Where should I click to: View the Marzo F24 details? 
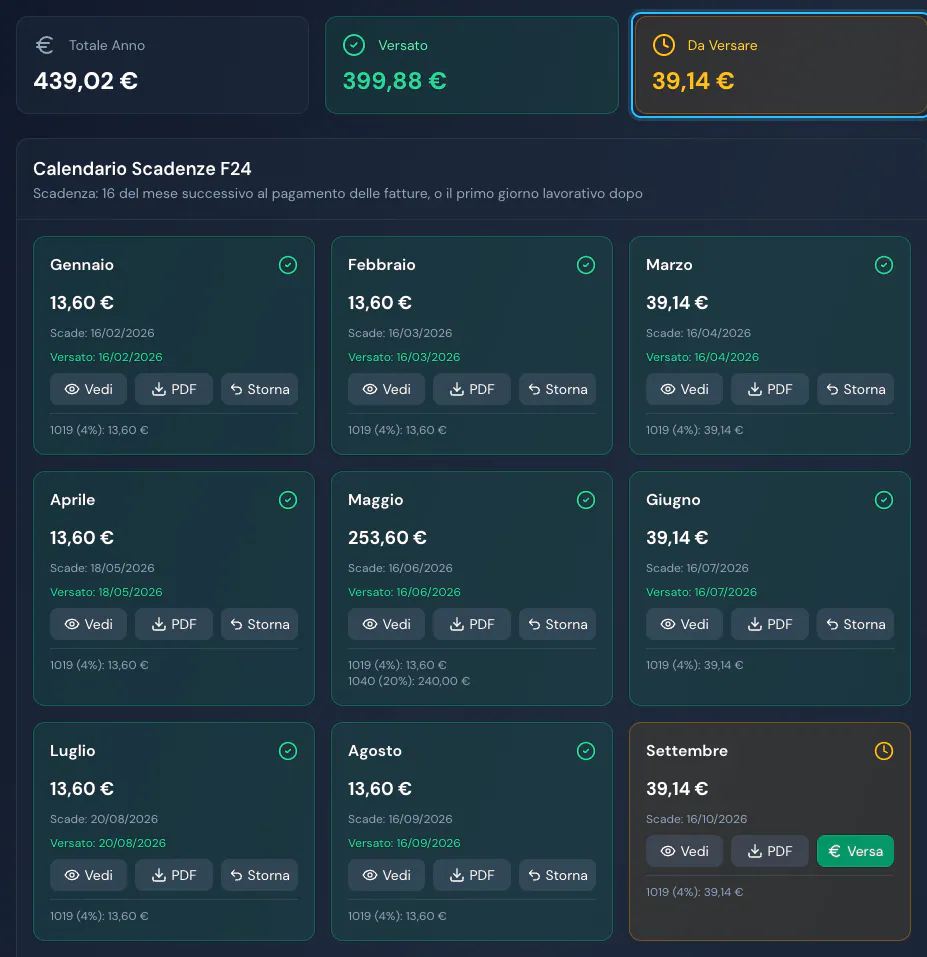click(685, 389)
